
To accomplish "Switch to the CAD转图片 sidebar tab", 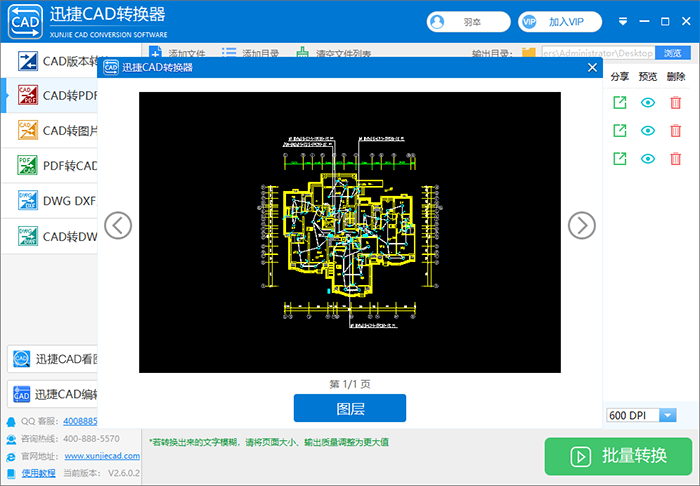I will (50, 130).
